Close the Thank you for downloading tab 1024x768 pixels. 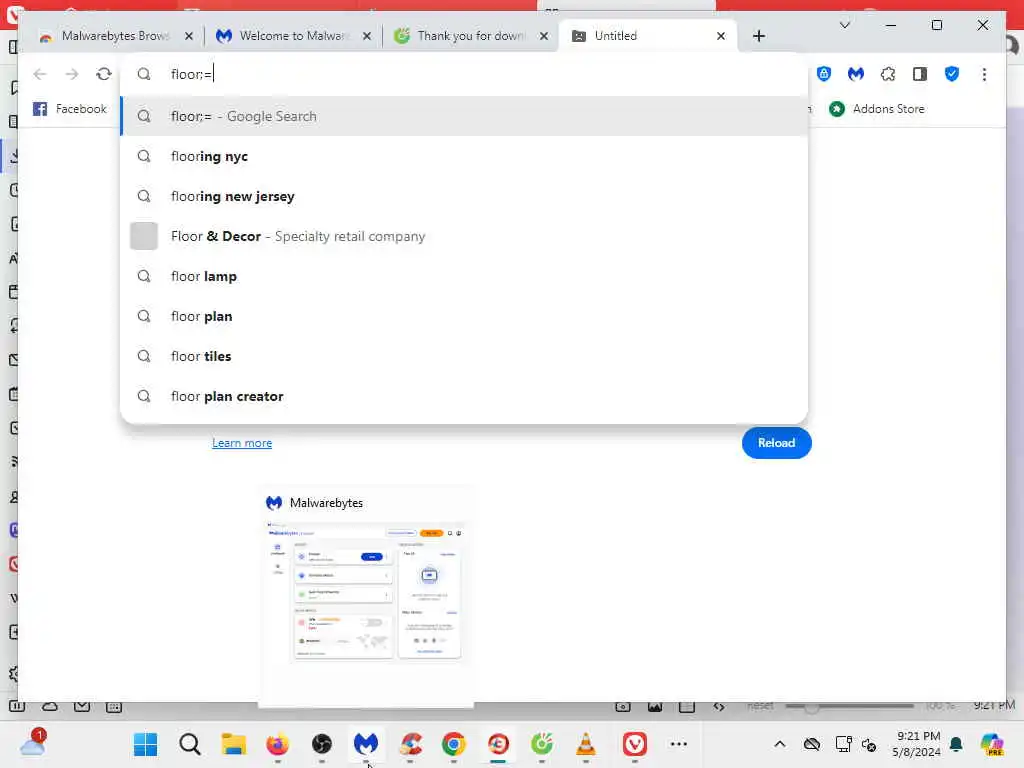point(543,36)
